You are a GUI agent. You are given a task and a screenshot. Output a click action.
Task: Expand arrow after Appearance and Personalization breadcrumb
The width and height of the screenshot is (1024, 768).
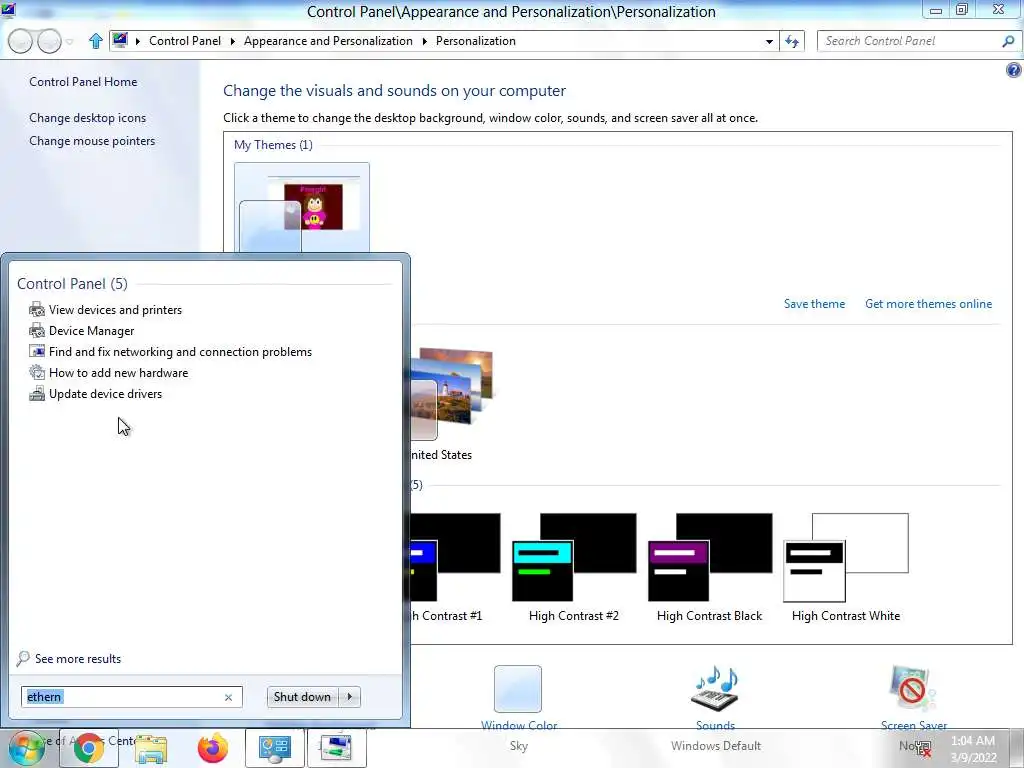click(x=424, y=41)
